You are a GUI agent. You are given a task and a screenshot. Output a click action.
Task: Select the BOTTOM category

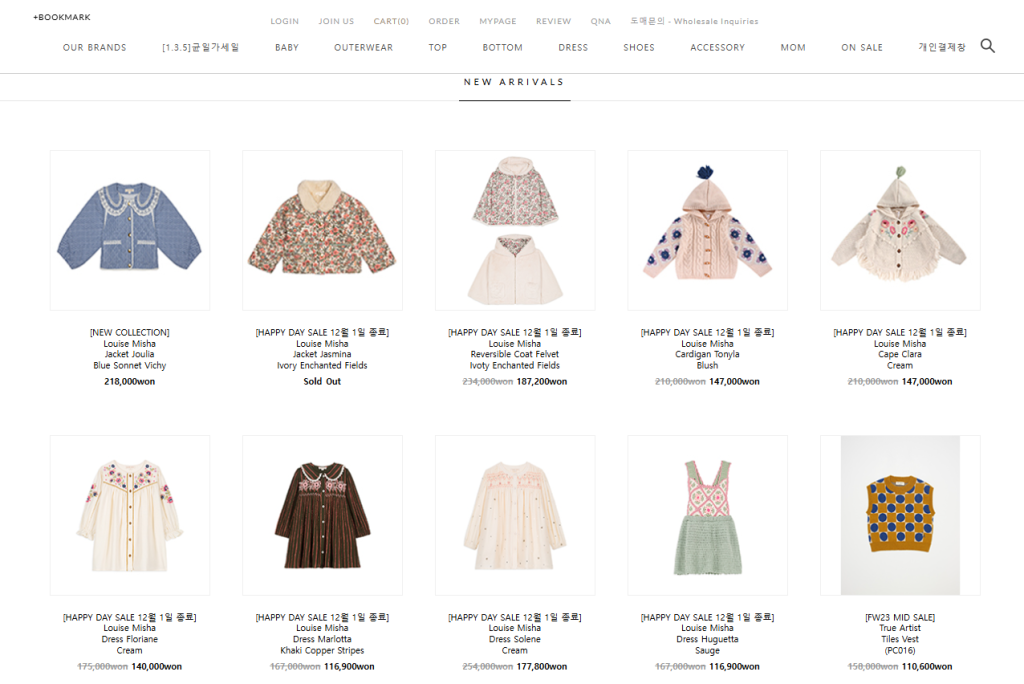pos(502,47)
